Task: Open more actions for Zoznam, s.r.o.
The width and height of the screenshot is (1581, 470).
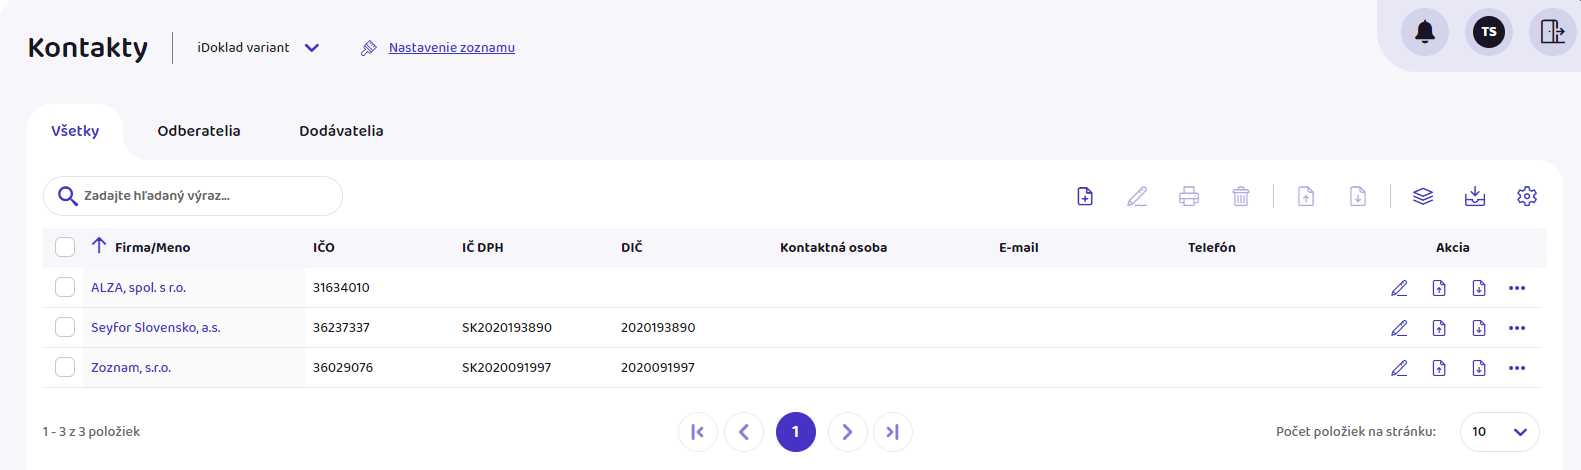Action: (1517, 368)
